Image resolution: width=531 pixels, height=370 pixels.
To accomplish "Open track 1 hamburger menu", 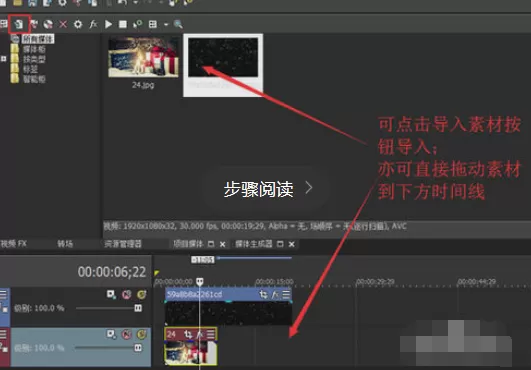I will [3, 294].
